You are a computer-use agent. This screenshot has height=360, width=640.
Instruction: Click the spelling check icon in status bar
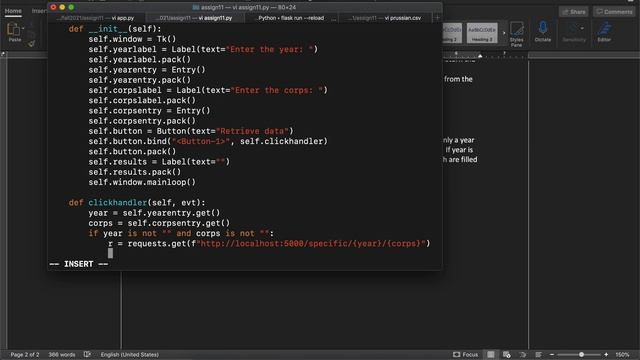pyautogui.click(x=87, y=354)
